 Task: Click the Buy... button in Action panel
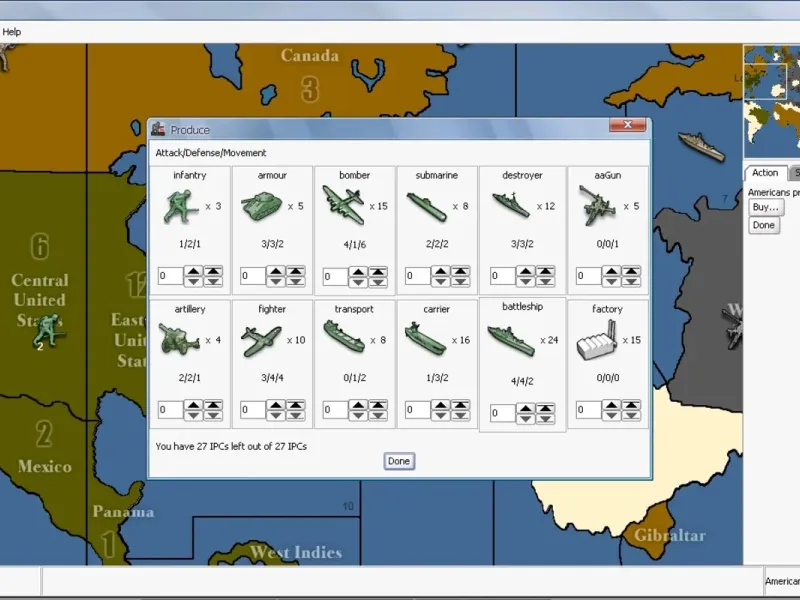766,207
